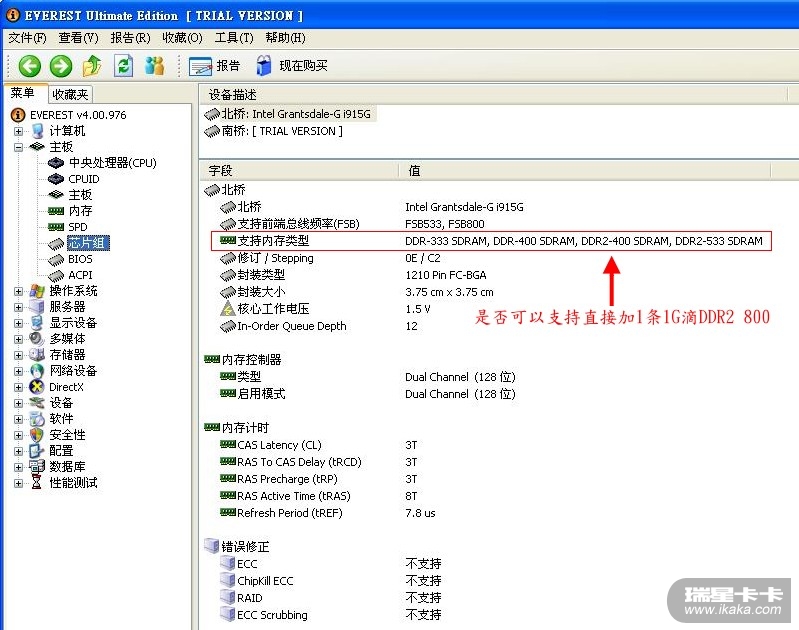799x630 pixels.
Task: Click the 数据库 database icon
Action: tap(37, 467)
